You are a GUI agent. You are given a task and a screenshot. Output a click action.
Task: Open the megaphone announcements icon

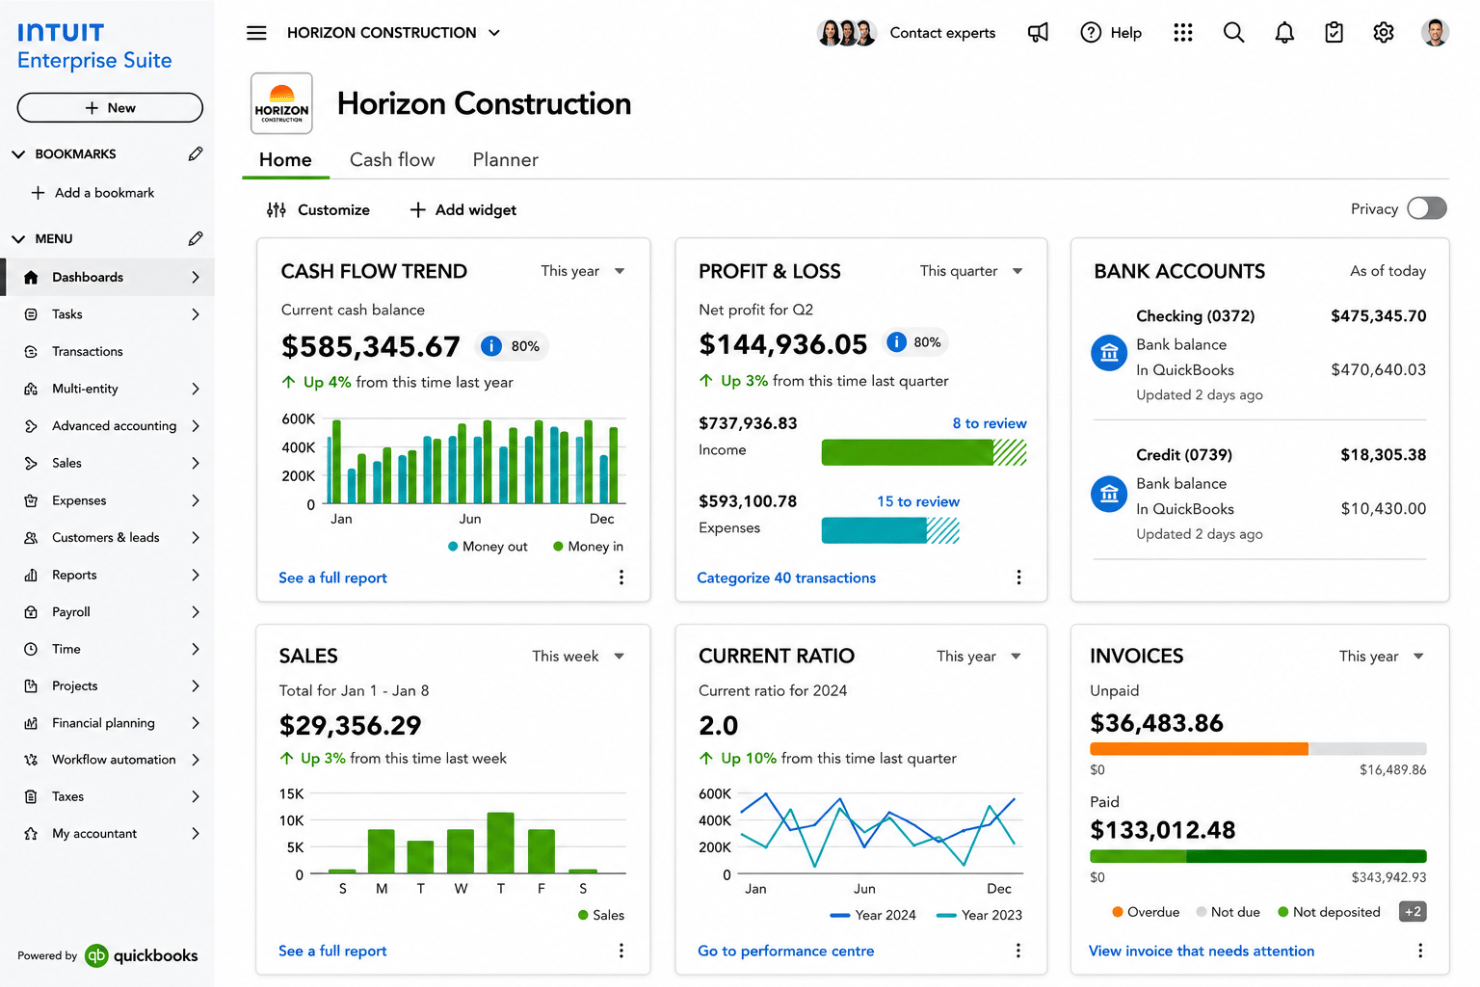(1038, 33)
